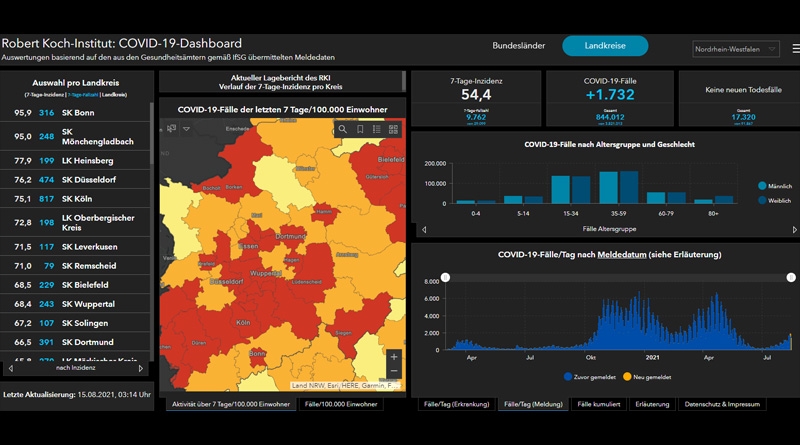Image resolution: width=800 pixels, height=445 pixels.
Task: Select SK Köln row
Action: tap(75, 199)
